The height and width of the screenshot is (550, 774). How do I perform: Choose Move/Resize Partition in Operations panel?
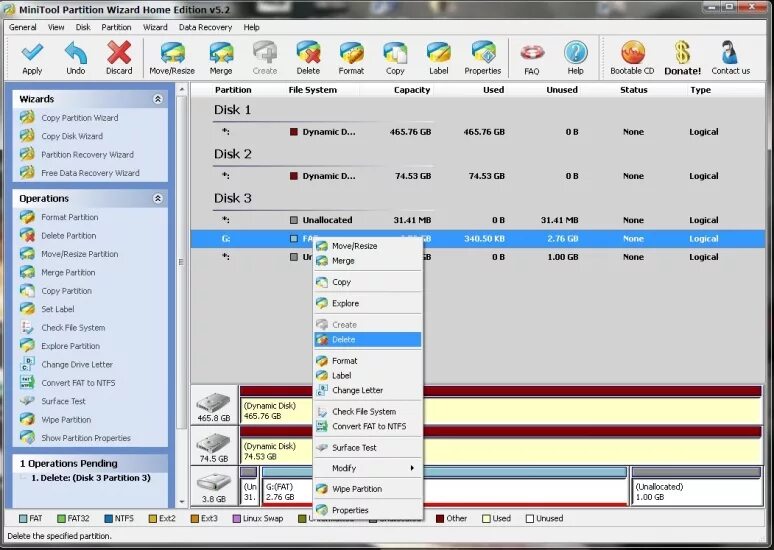coord(79,254)
